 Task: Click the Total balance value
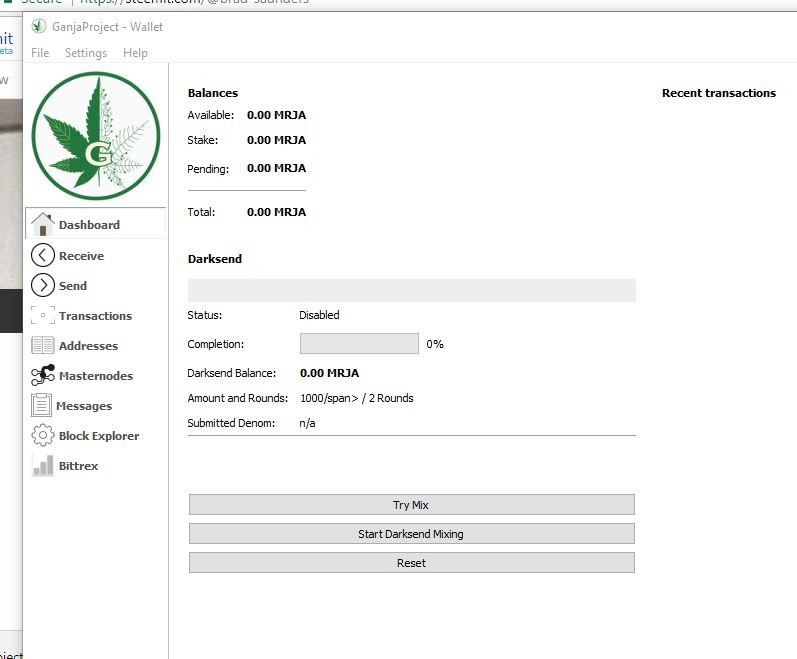coord(277,212)
